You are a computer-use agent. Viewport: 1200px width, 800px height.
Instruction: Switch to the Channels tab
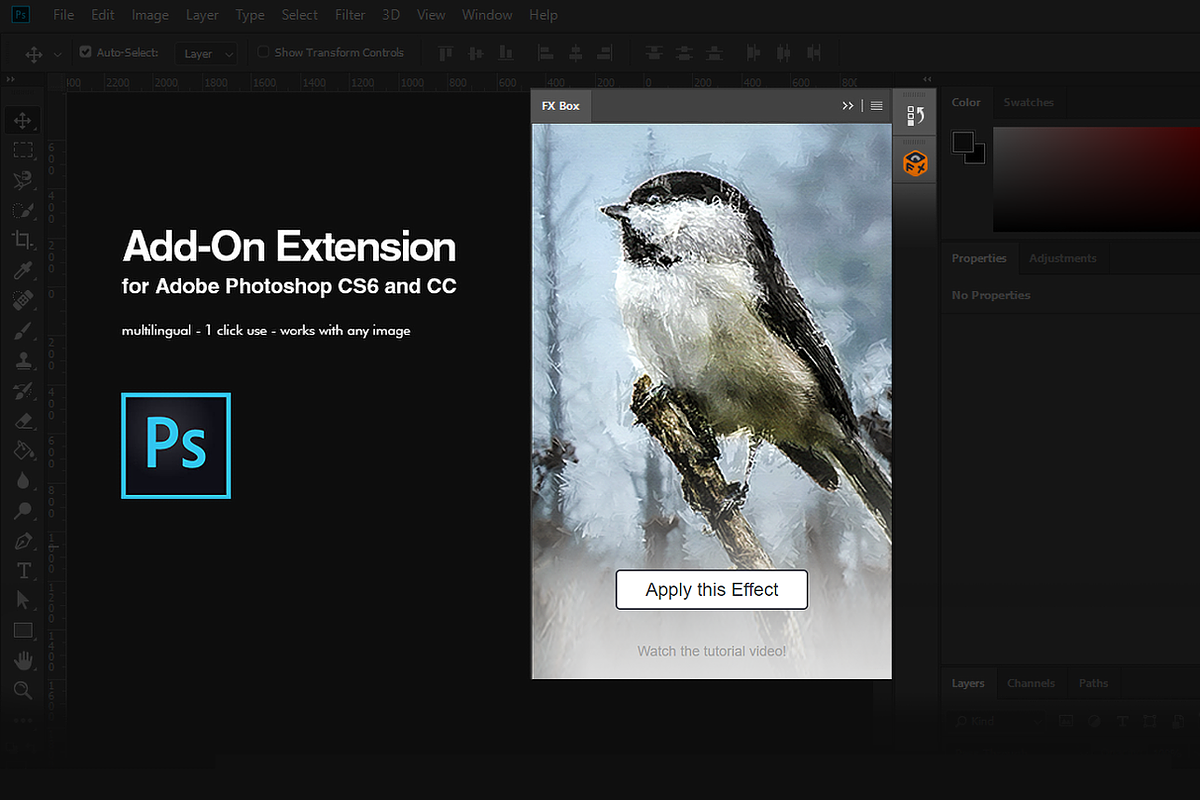1031,683
